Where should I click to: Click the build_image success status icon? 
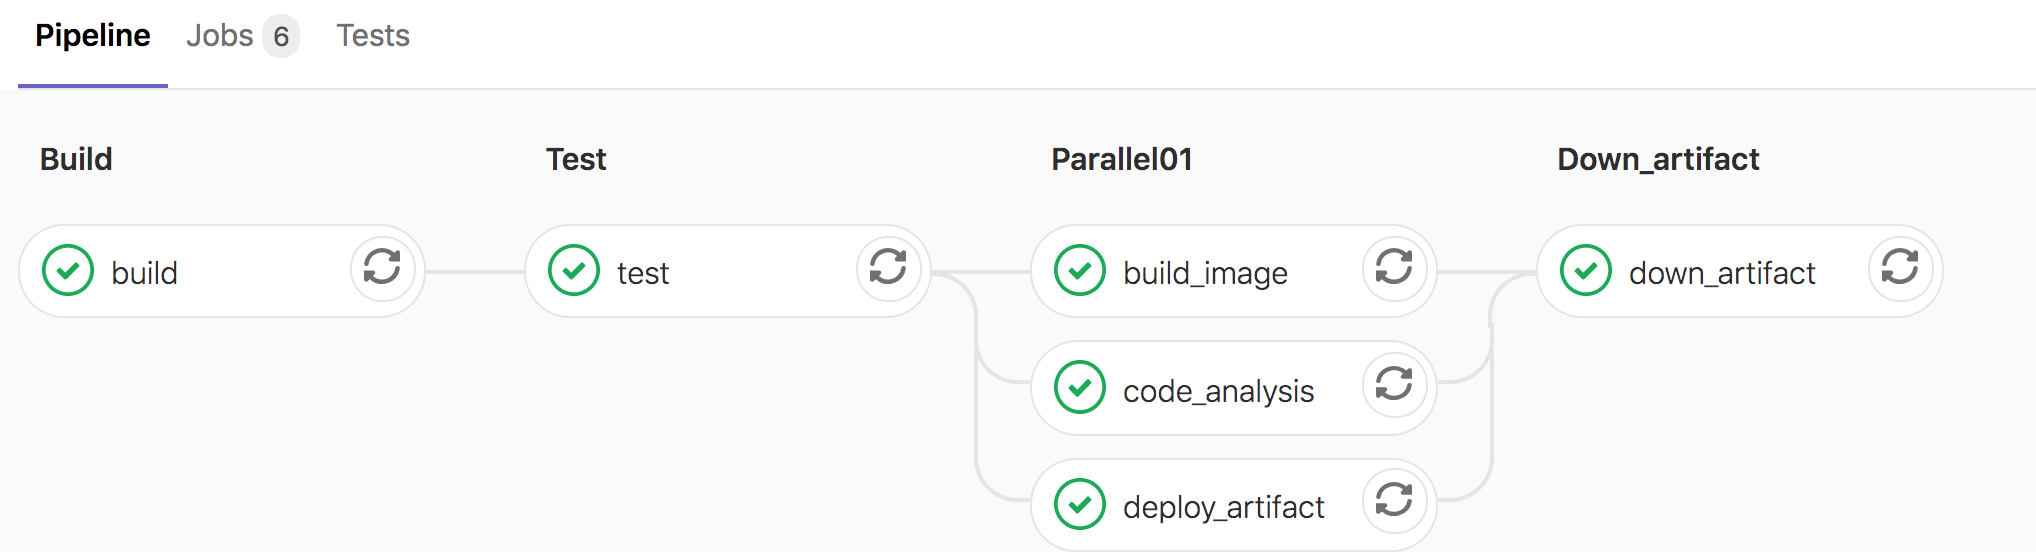tap(1080, 271)
